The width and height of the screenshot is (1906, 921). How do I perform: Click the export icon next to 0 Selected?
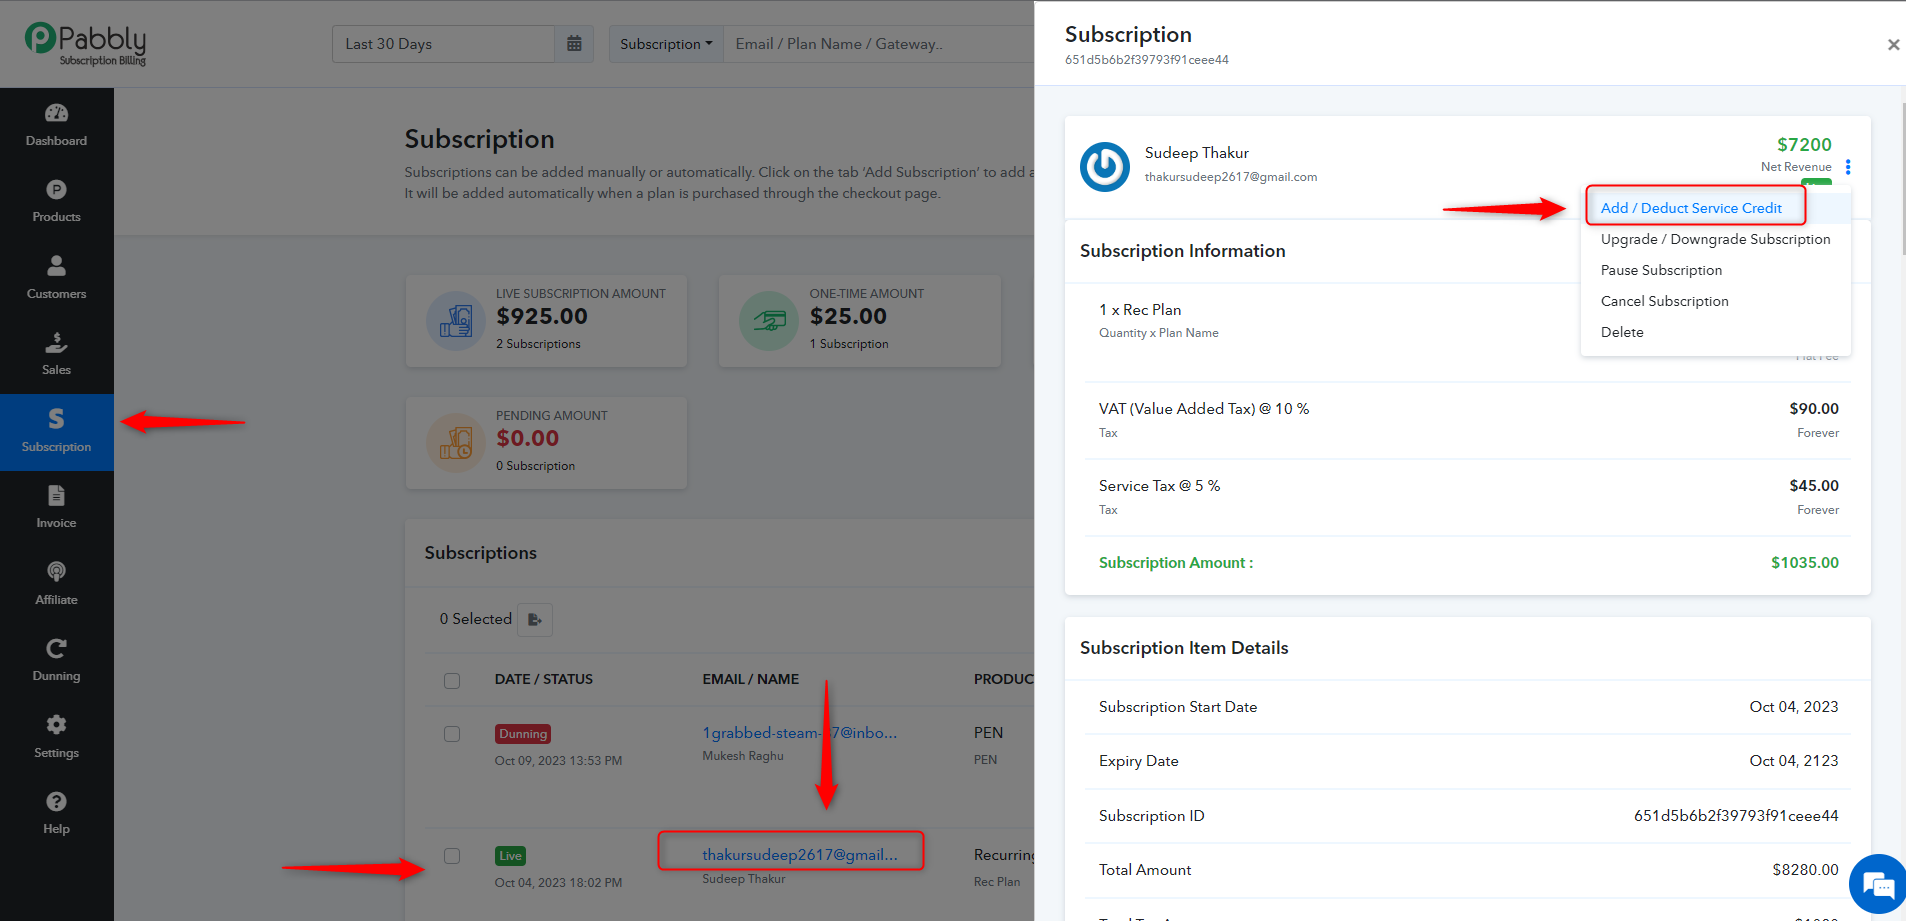(535, 620)
